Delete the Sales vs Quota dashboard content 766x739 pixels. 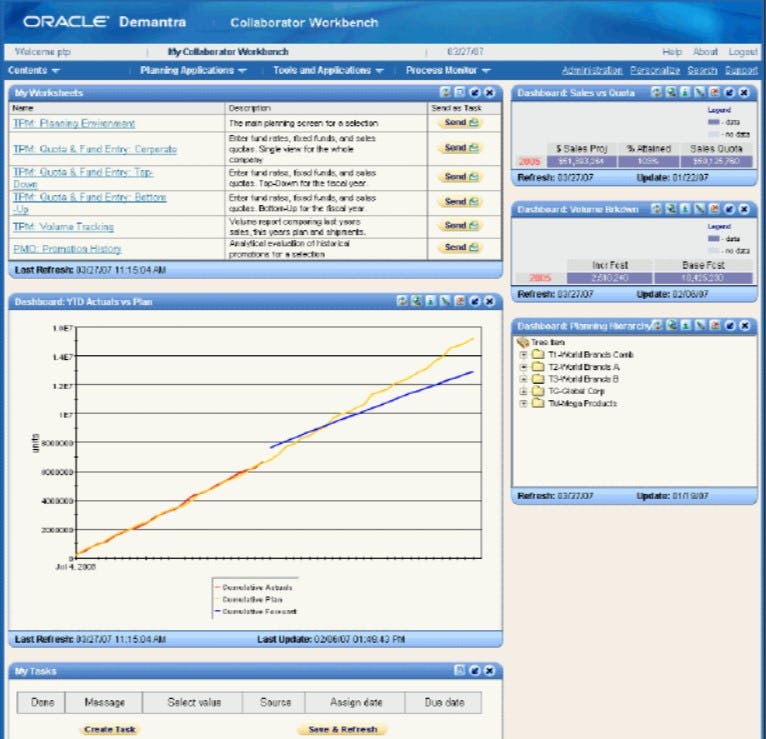[x=714, y=92]
